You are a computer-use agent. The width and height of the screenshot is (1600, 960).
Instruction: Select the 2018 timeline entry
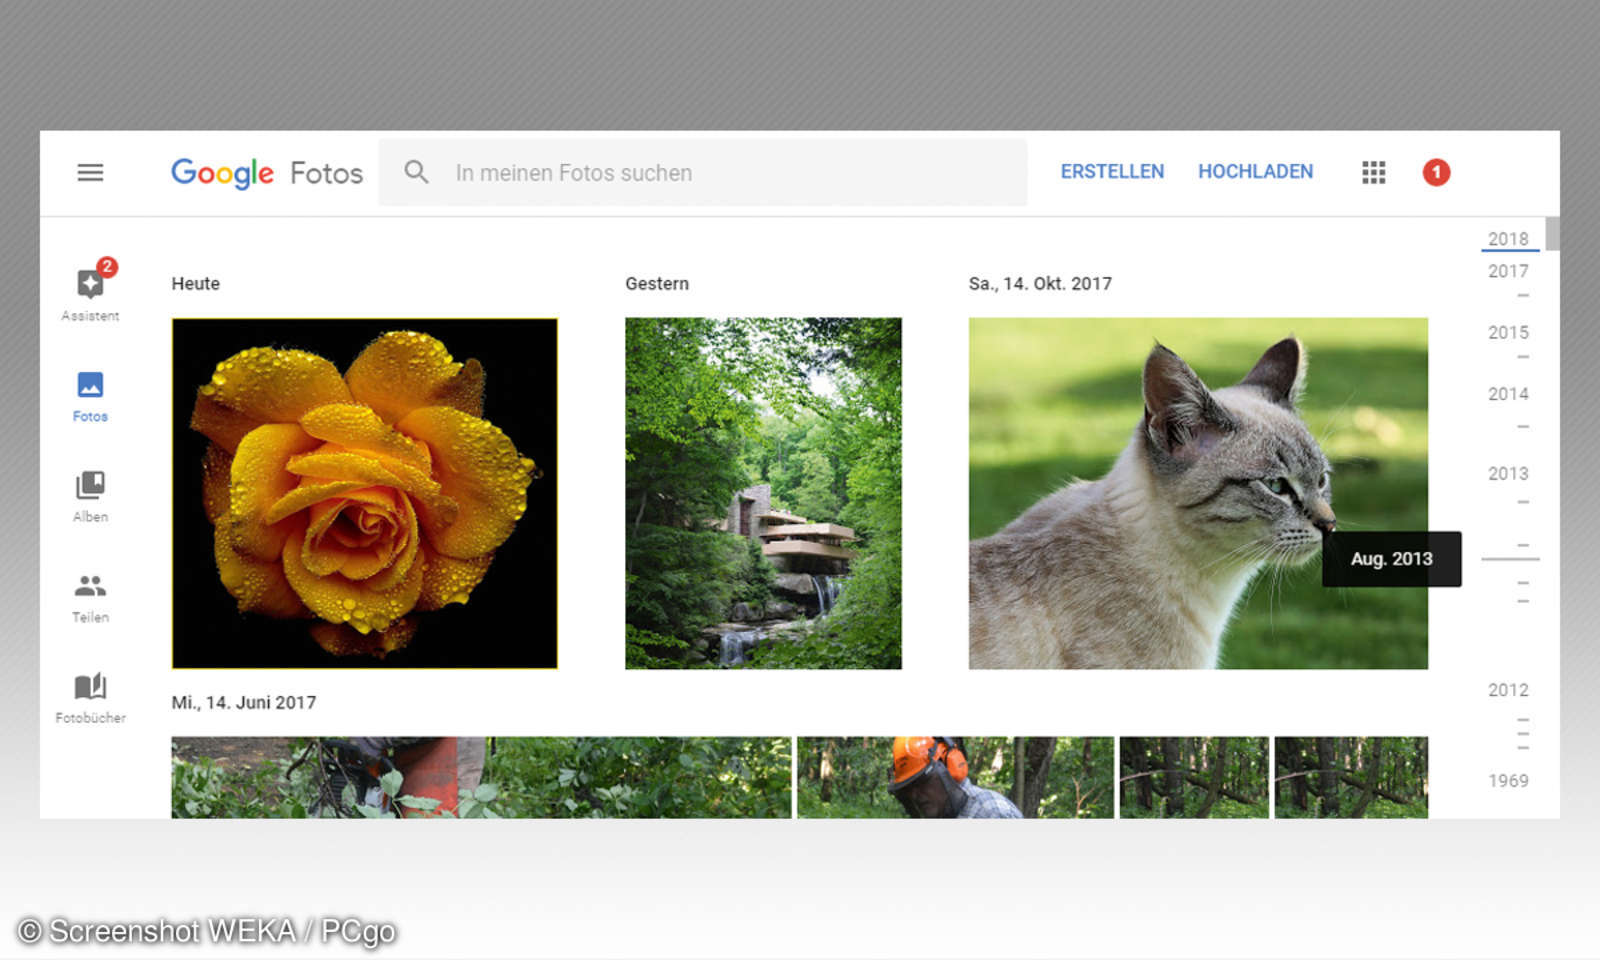(1508, 239)
